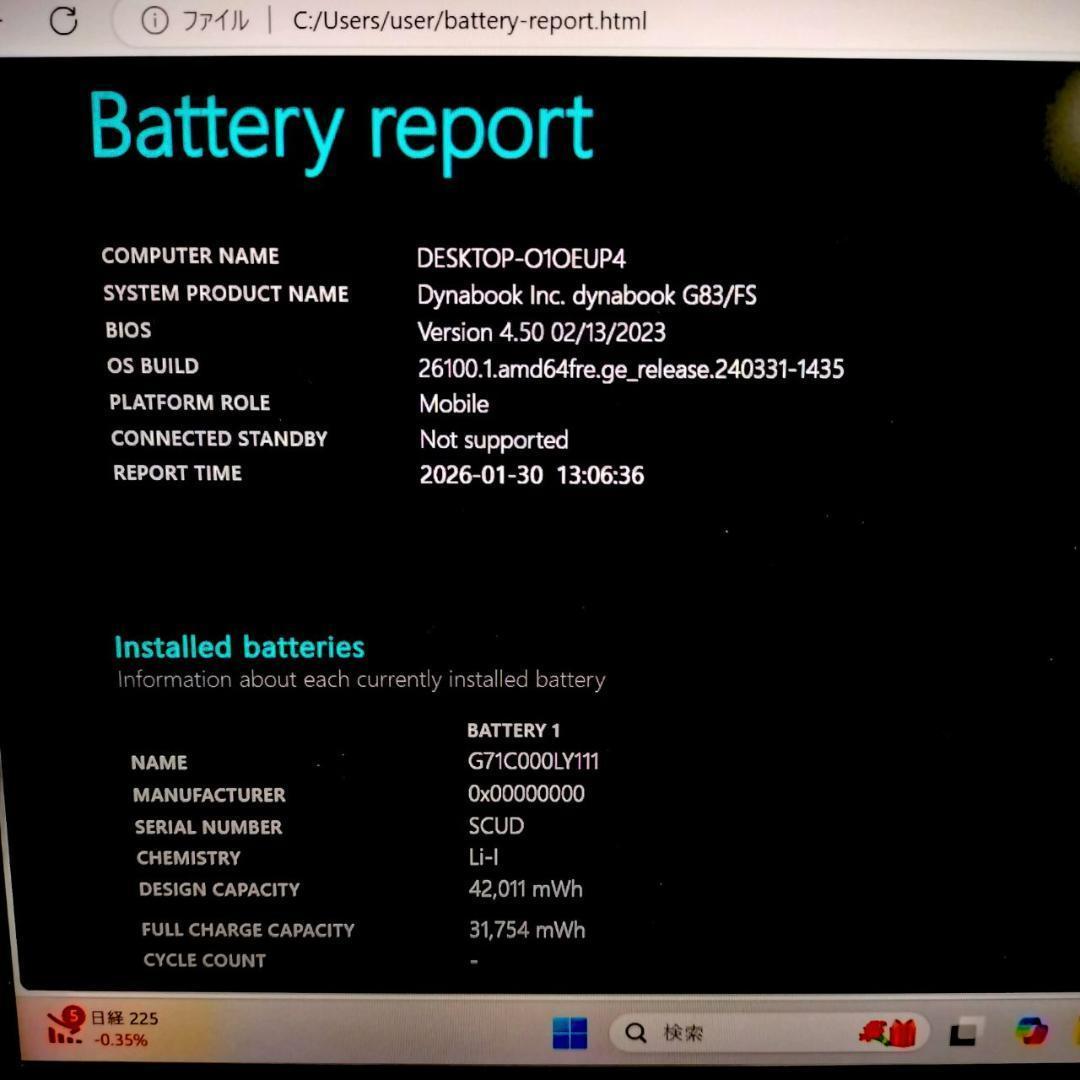Click the BATTERY 1 column header
This screenshot has width=1080, height=1080.
pyautogui.click(x=512, y=730)
